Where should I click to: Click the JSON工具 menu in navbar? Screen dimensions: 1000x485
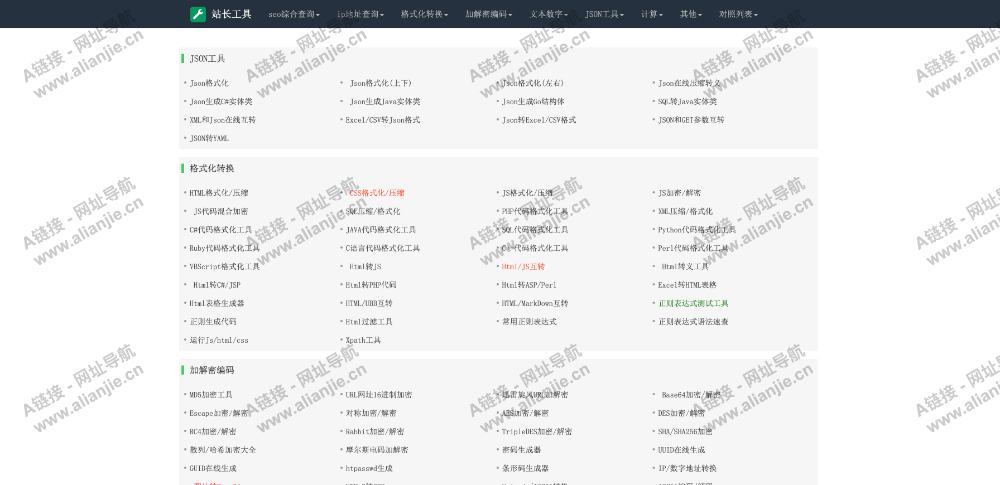604,14
